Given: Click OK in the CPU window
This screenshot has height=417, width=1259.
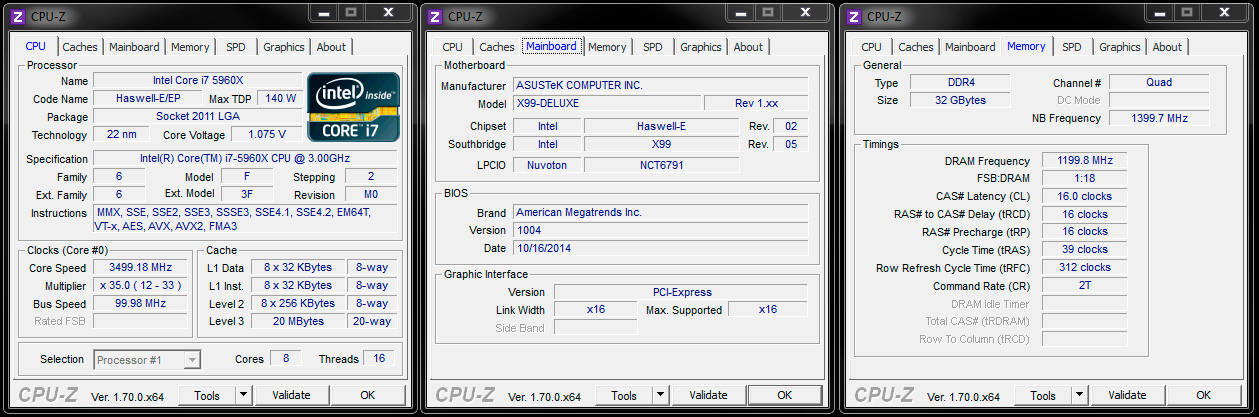Looking at the screenshot, I should [x=368, y=395].
